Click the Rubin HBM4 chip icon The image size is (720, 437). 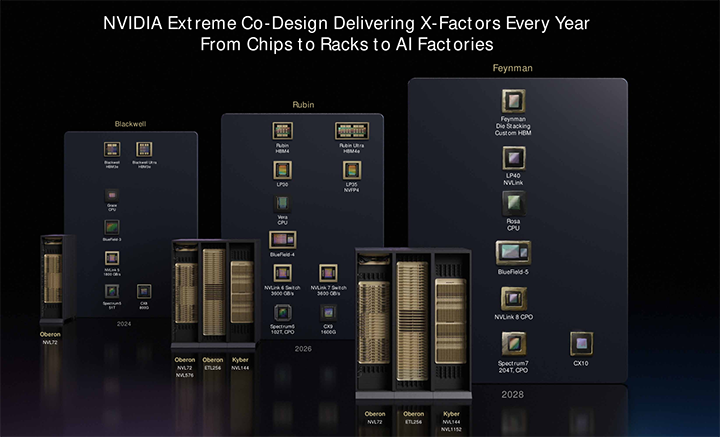pyautogui.click(x=282, y=131)
